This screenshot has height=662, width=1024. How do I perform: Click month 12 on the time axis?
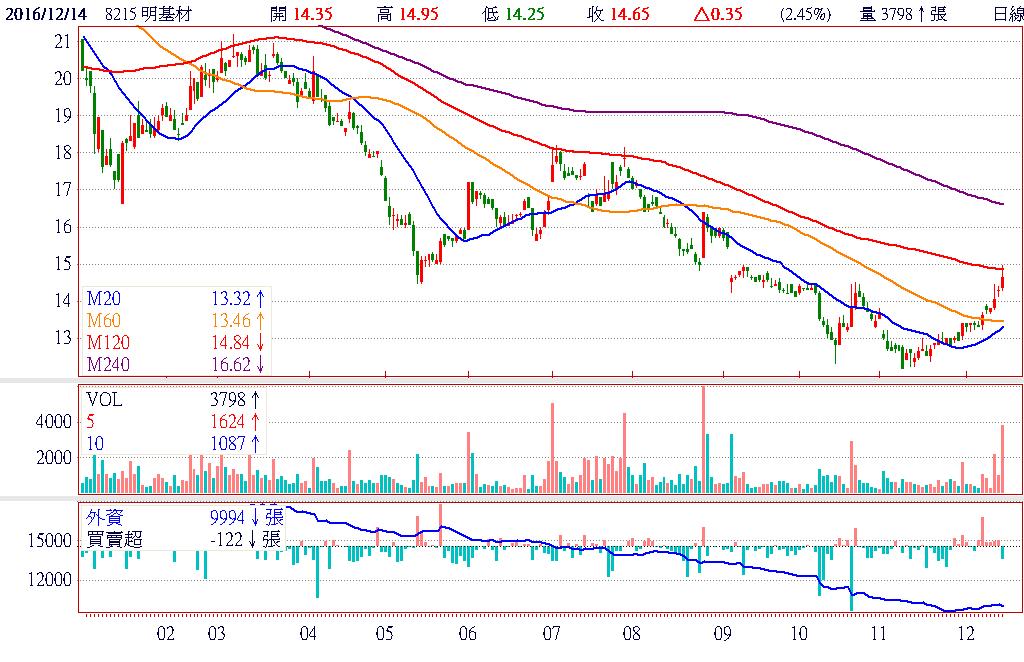(x=965, y=634)
